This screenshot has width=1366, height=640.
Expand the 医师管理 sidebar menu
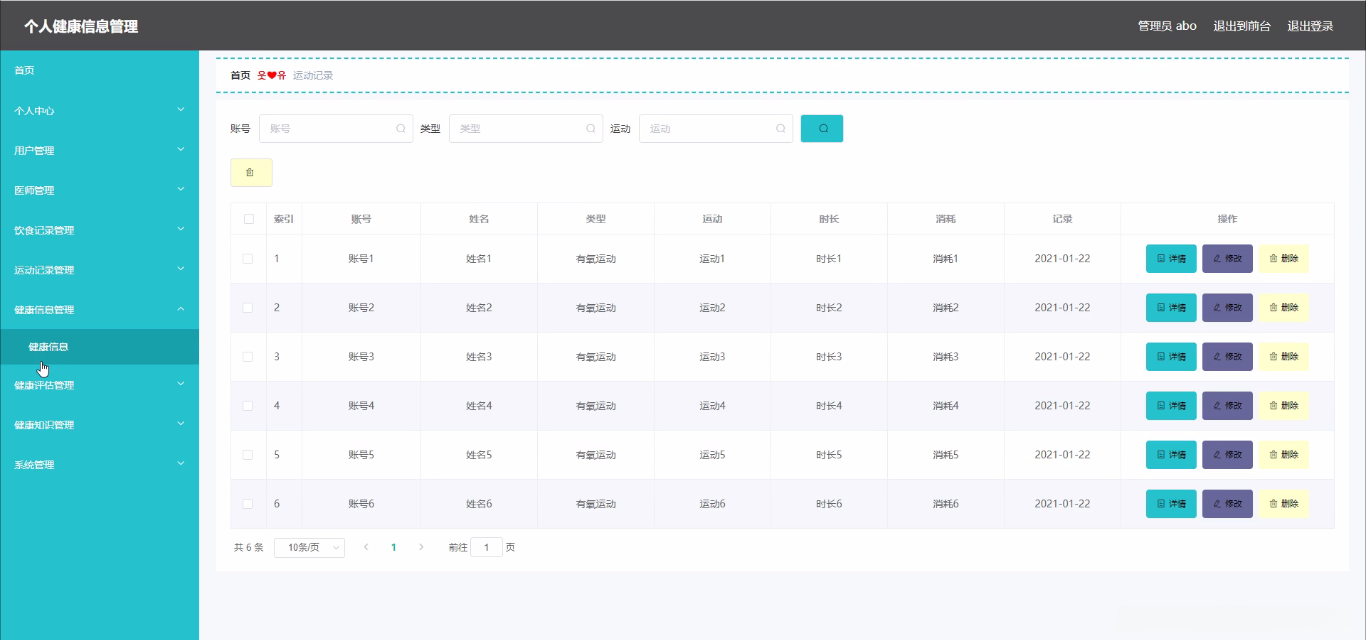(x=99, y=190)
